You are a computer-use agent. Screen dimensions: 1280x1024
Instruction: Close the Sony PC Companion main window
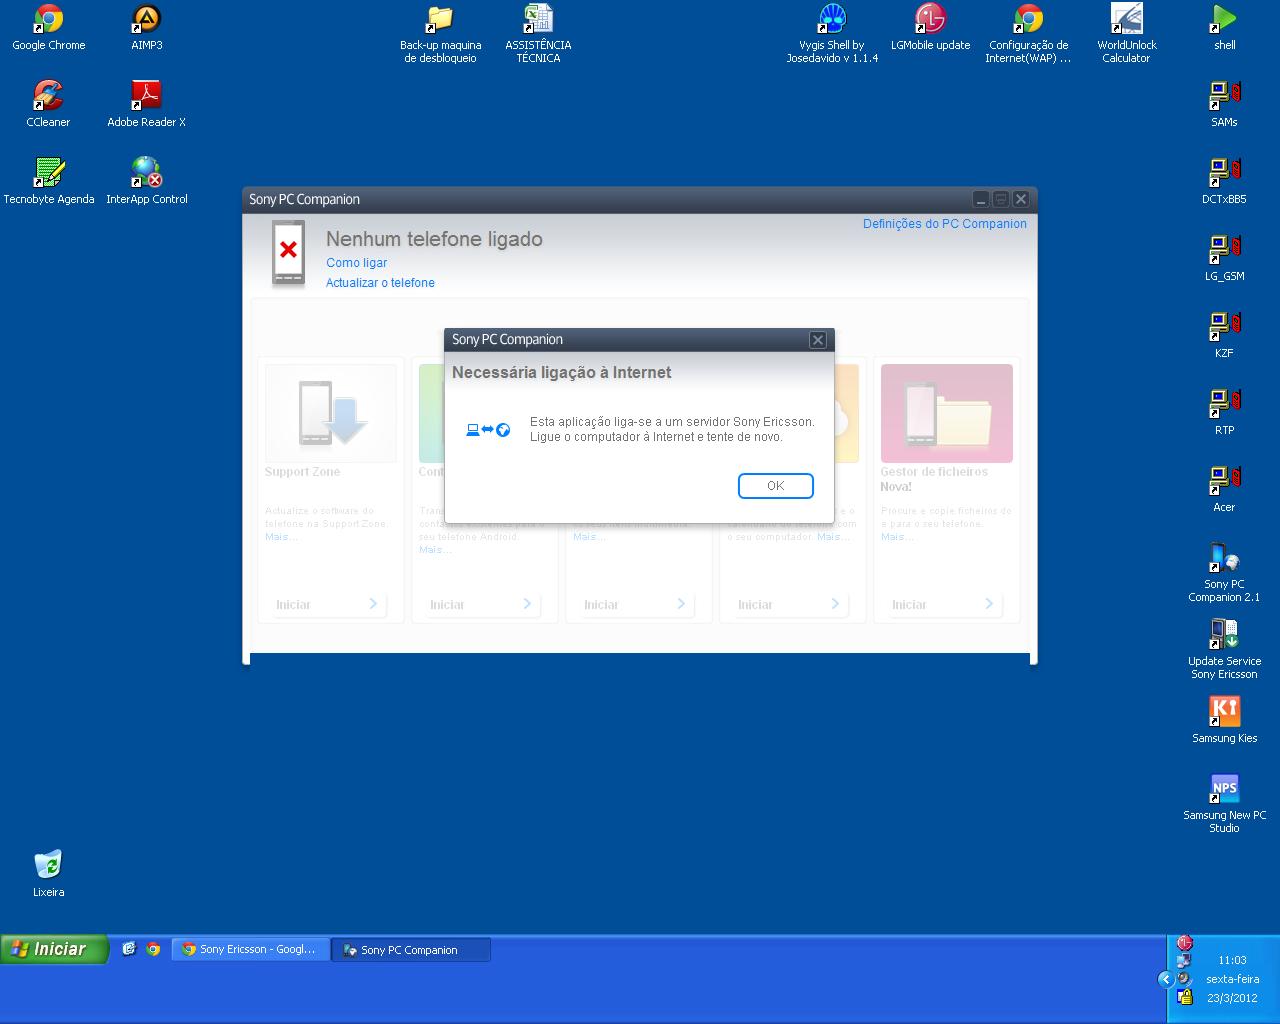[1020, 199]
